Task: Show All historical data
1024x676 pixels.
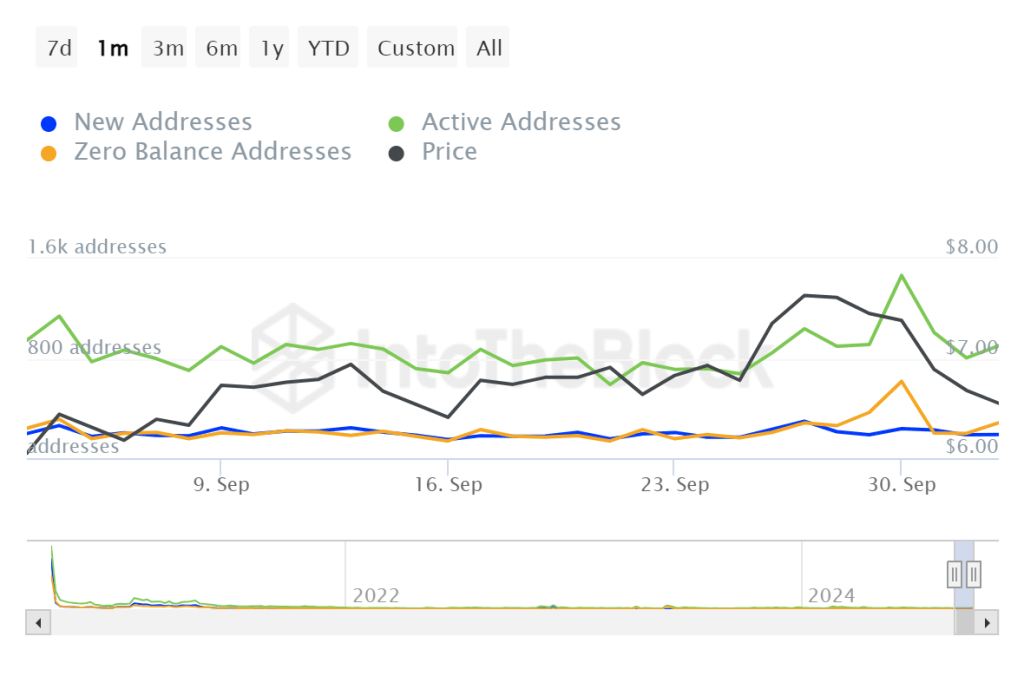Action: point(488,48)
